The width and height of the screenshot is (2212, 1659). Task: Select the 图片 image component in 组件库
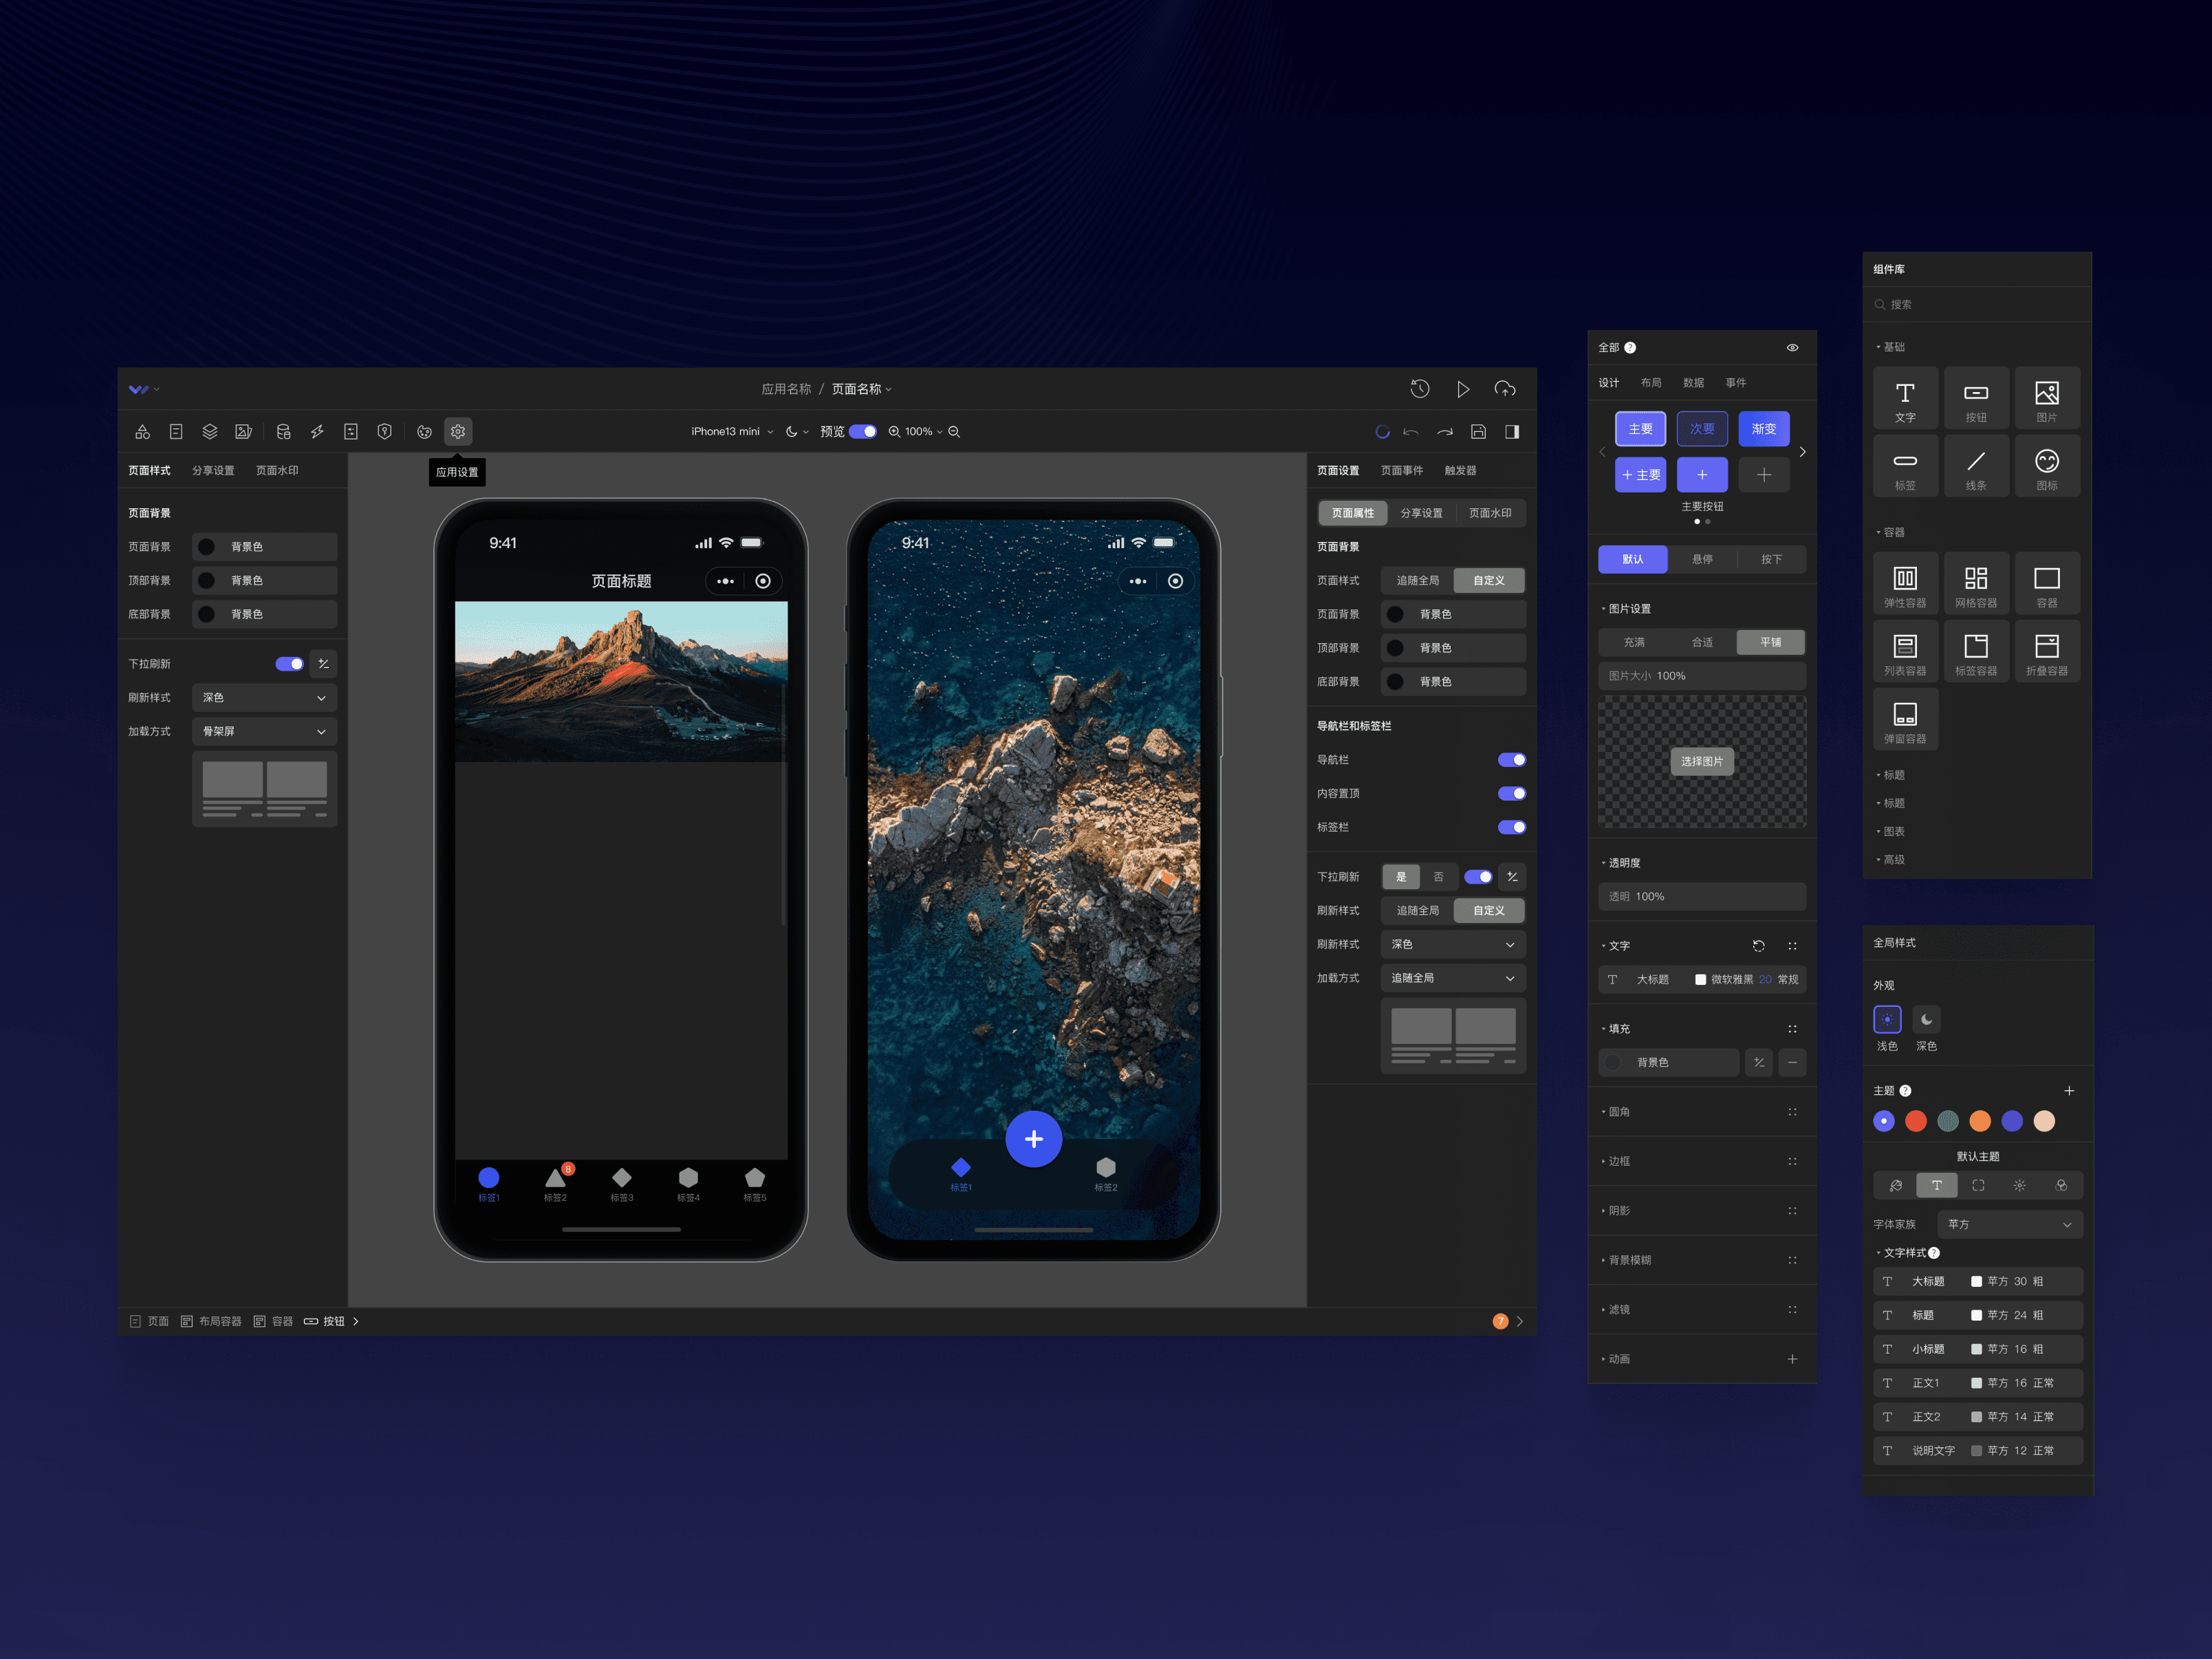(2047, 399)
